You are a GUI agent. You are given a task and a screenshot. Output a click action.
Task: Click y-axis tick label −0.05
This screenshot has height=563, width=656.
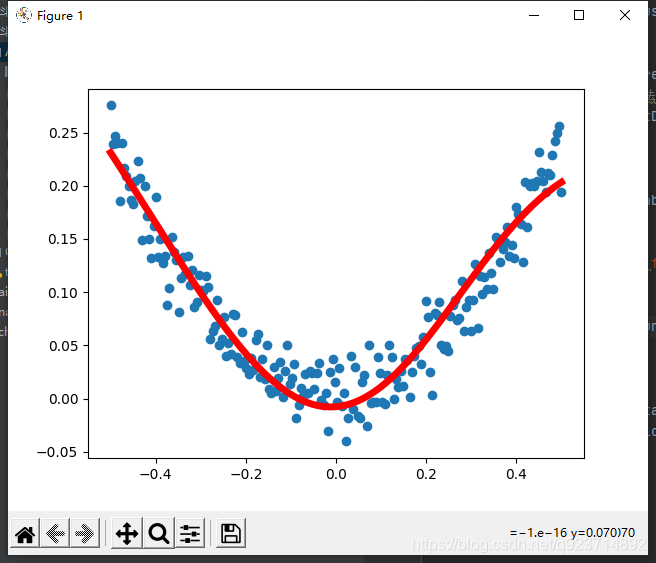[57, 452]
